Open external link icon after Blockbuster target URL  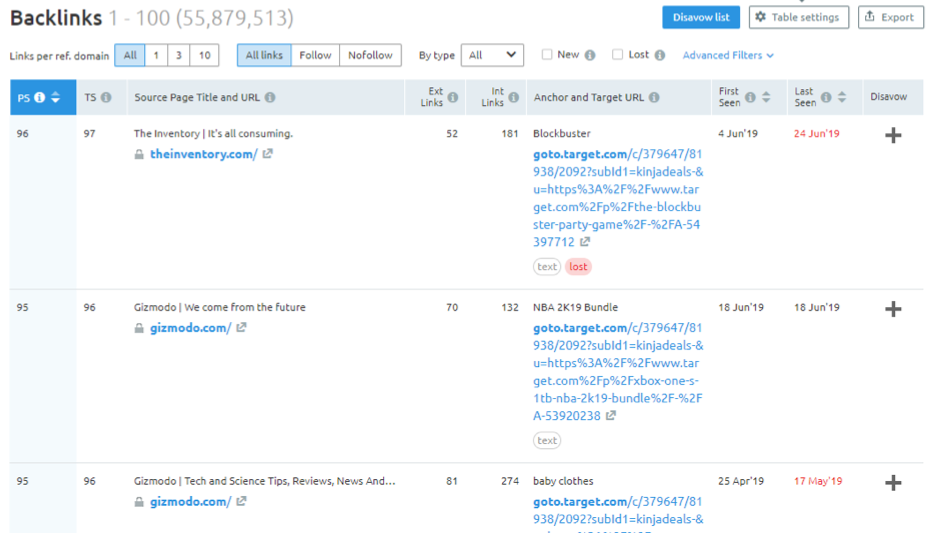585,242
